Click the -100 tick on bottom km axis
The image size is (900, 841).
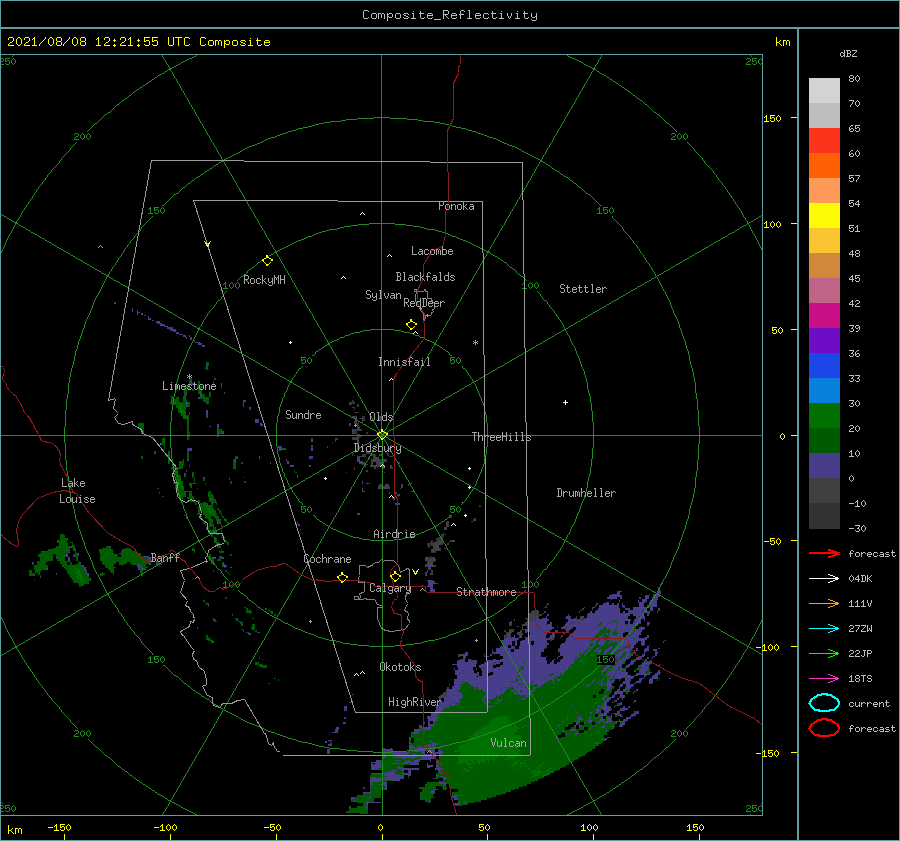click(165, 828)
